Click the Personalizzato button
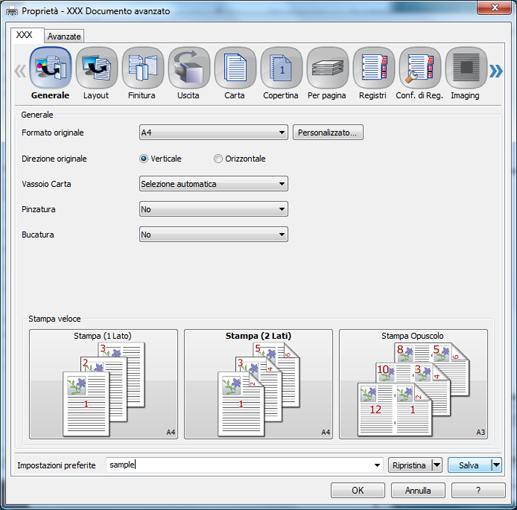The width and height of the screenshot is (517, 510). coord(328,133)
